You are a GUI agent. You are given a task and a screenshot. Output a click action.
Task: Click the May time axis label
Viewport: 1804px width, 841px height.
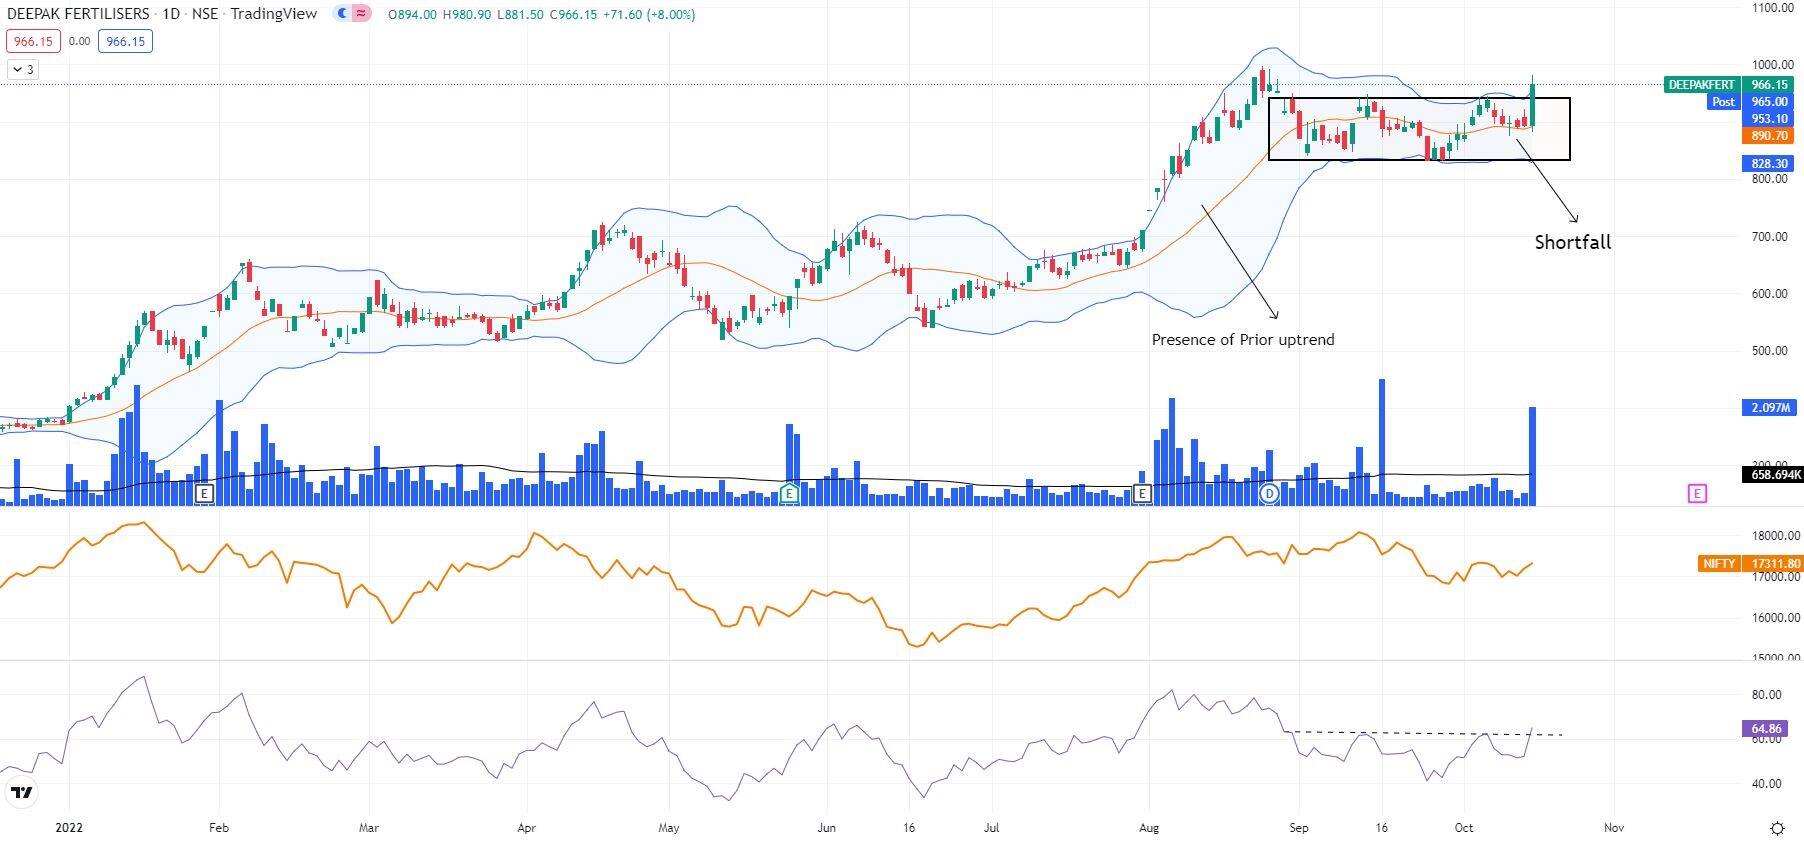[669, 828]
